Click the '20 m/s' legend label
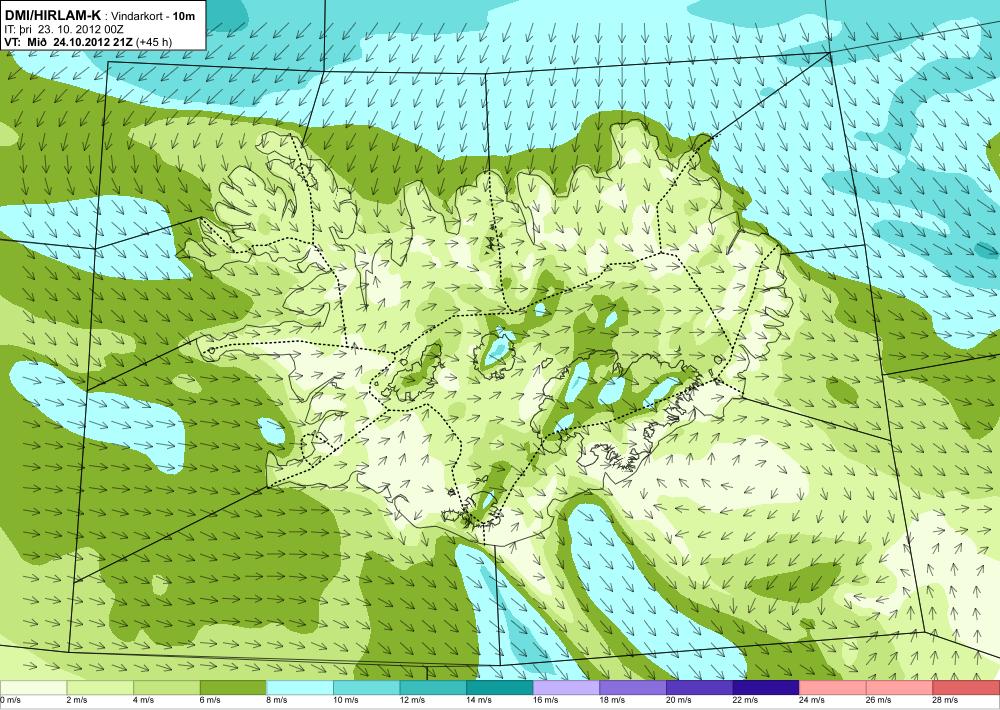The width and height of the screenshot is (1000, 710). pyautogui.click(x=679, y=700)
